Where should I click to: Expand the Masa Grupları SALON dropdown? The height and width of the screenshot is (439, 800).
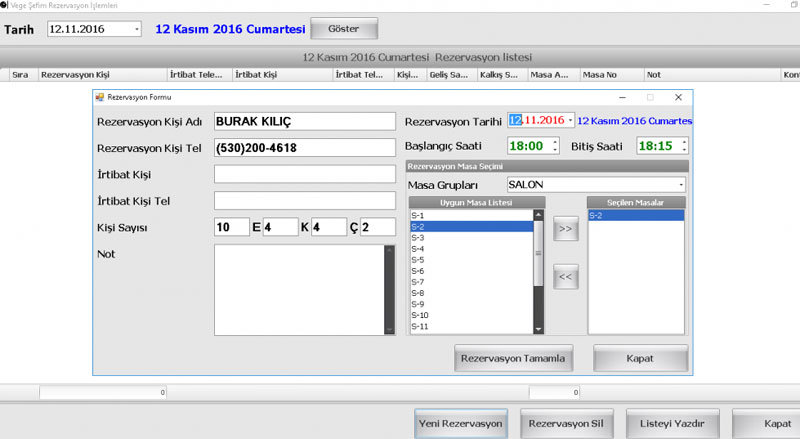tap(681, 185)
